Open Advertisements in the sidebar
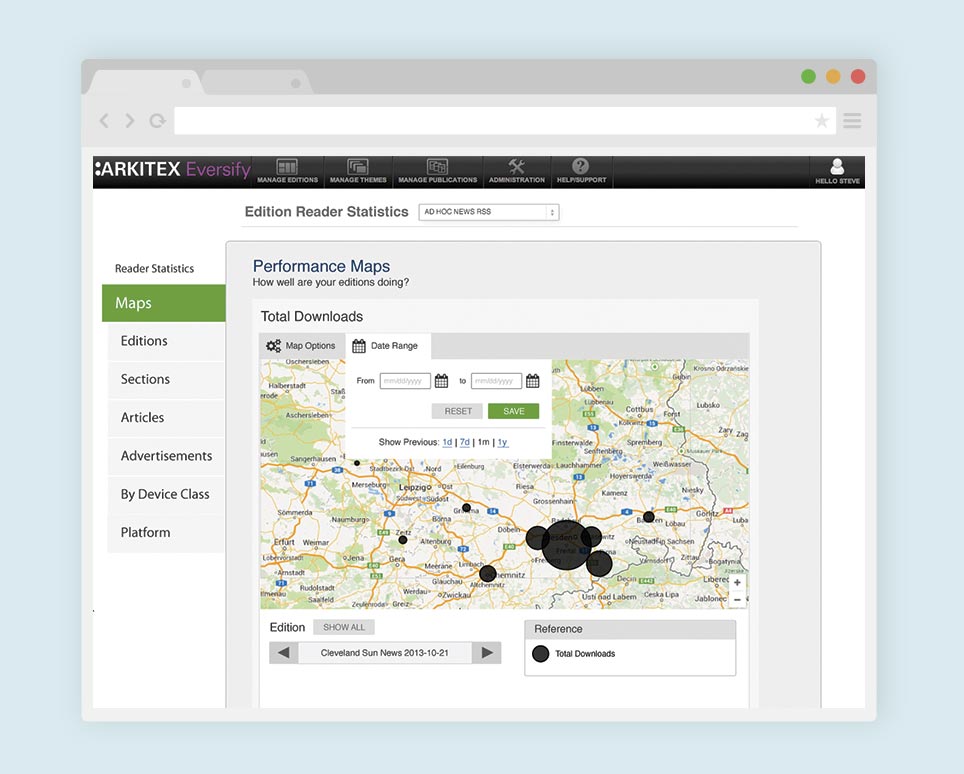Screen dimensions: 964x774 click(166, 456)
